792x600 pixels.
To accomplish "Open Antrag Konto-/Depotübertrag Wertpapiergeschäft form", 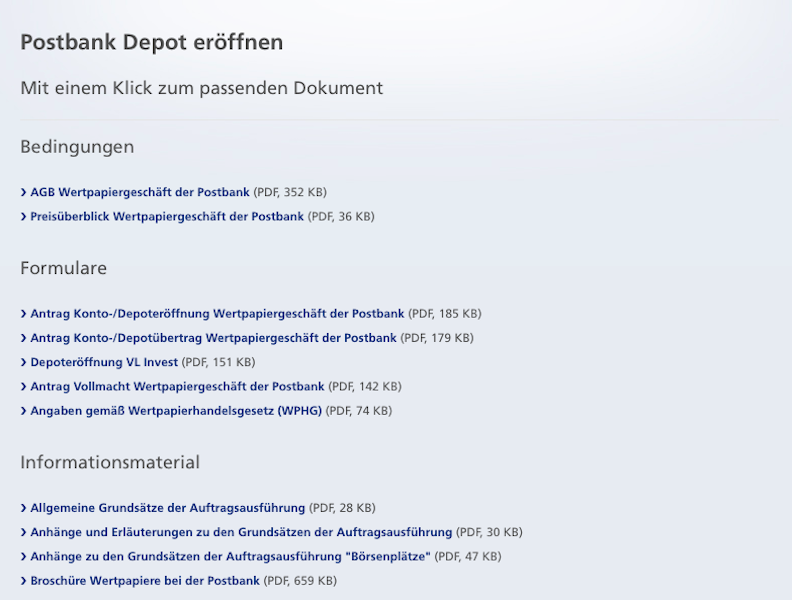I will tap(214, 338).
